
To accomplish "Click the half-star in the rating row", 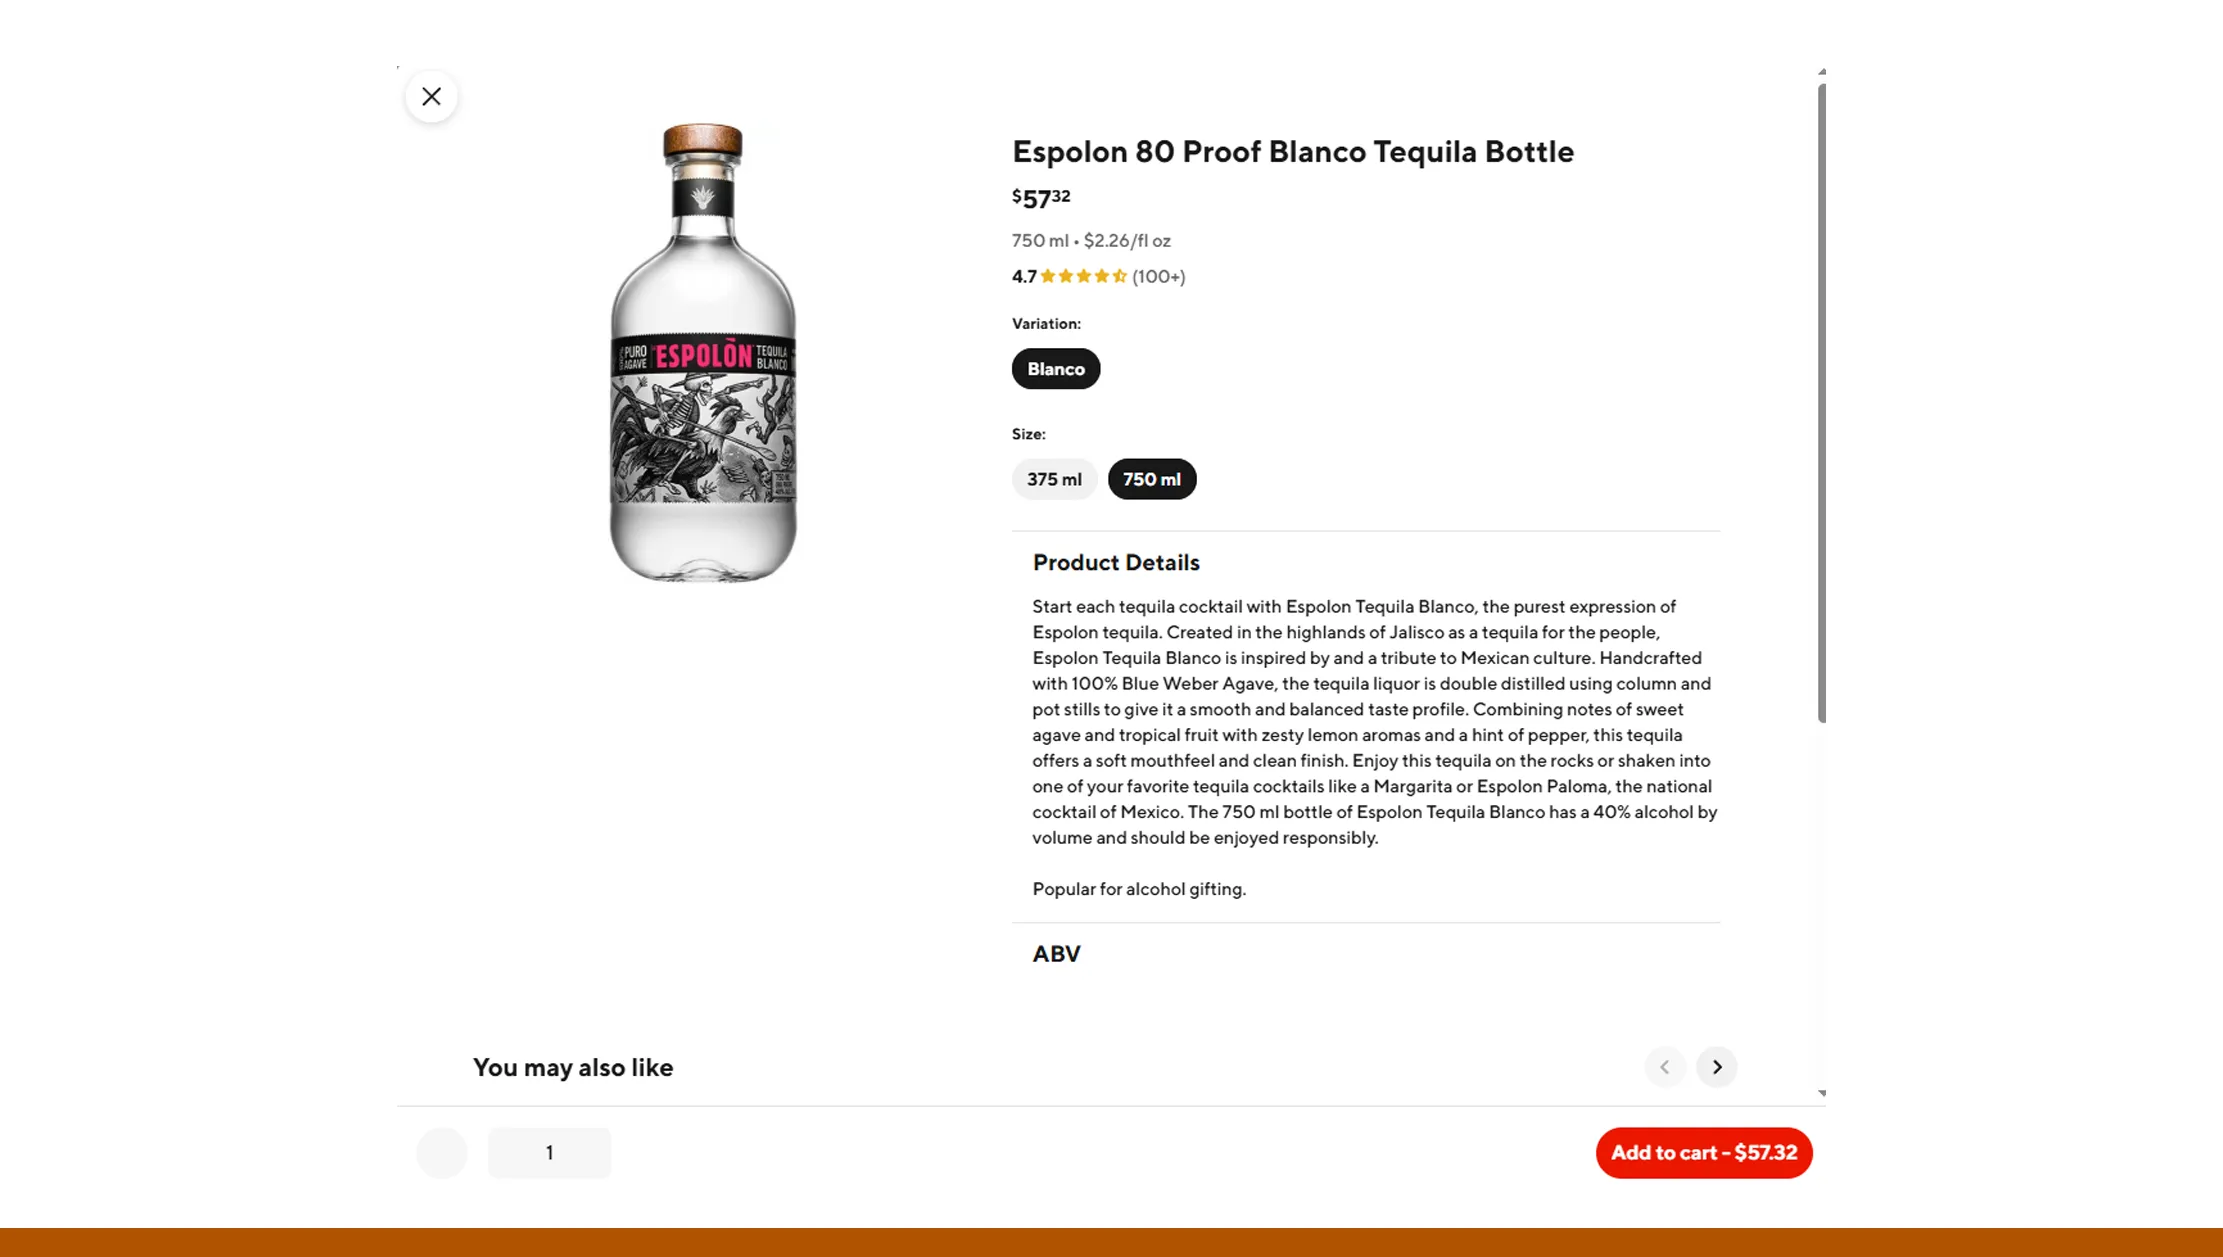I will pyautogui.click(x=1119, y=276).
